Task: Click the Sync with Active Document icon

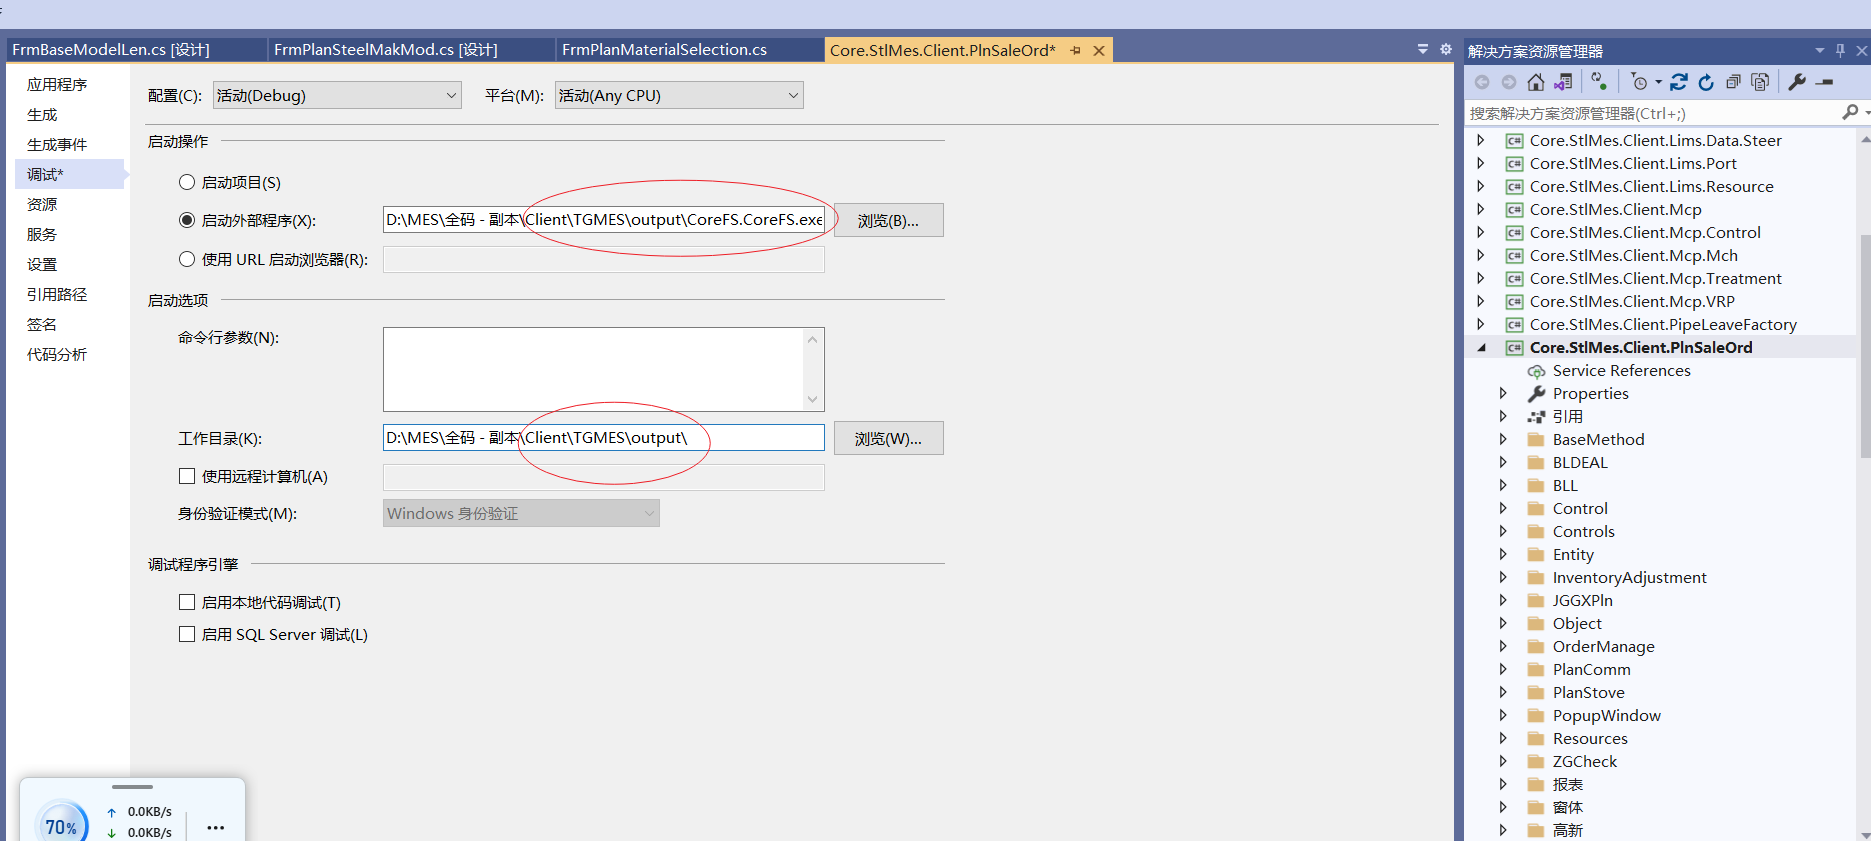Action: coord(1679,82)
